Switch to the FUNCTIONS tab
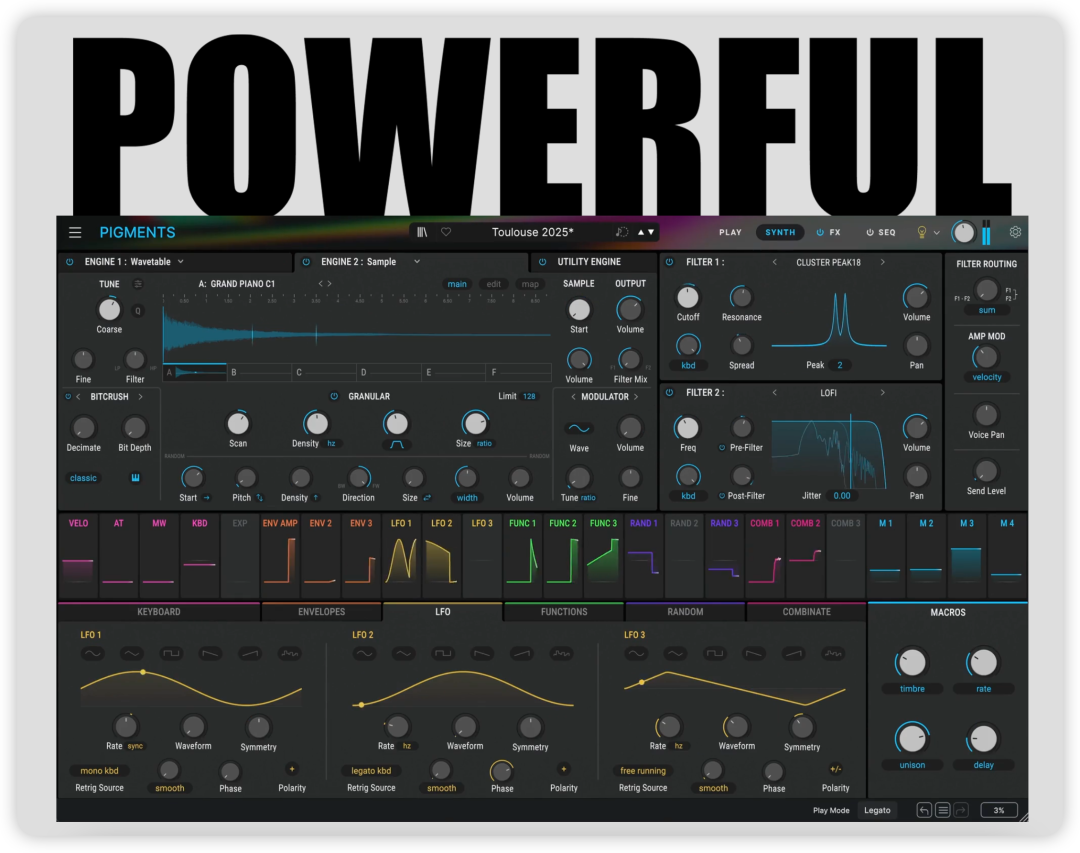This screenshot has height=853, width=1080. tap(564, 612)
